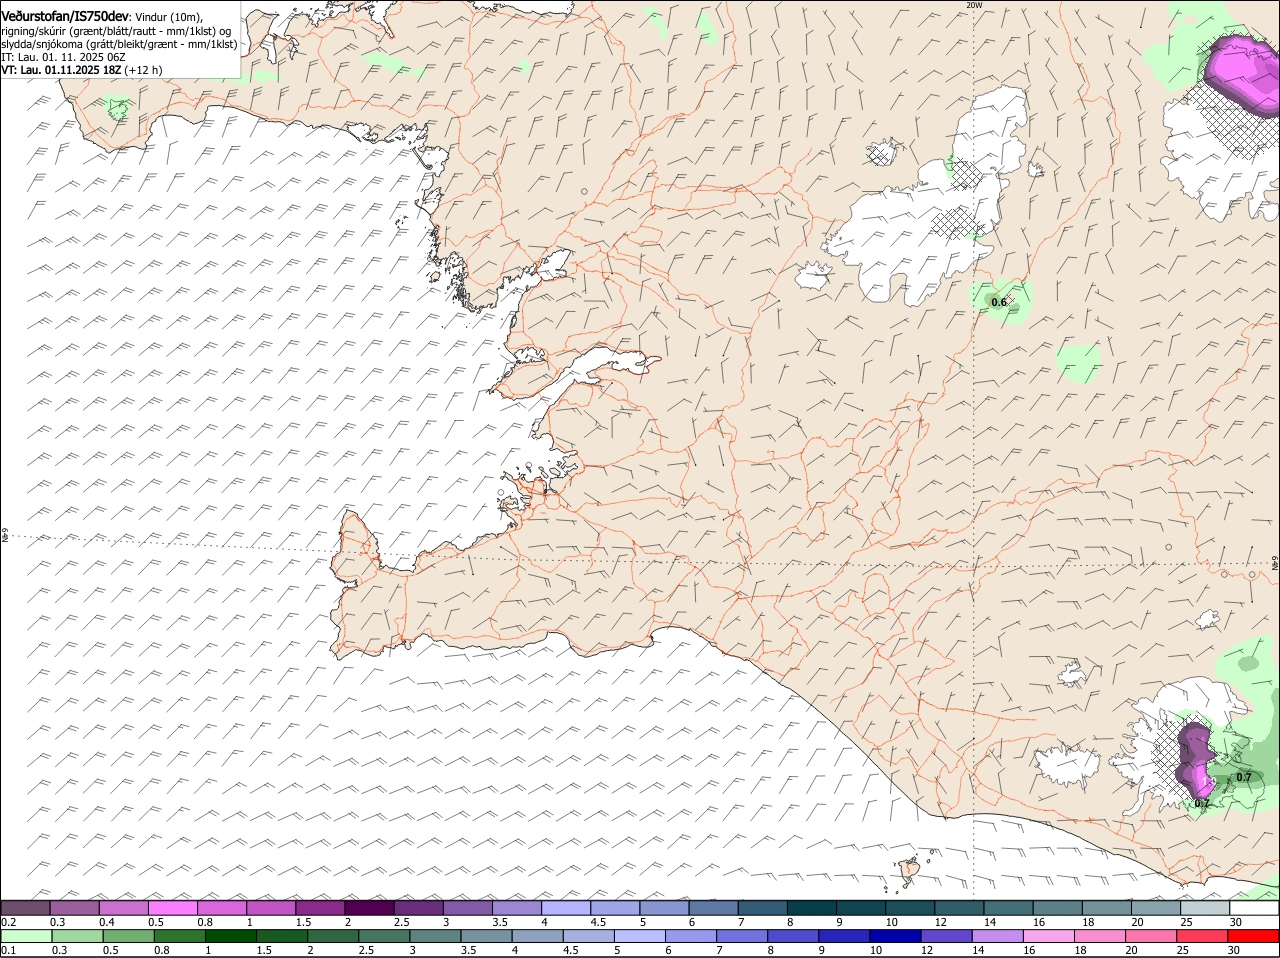The width and height of the screenshot is (1280, 958).
Task: Pick lower scale swatch between 3 and 3.5
Action: [x=434, y=936]
